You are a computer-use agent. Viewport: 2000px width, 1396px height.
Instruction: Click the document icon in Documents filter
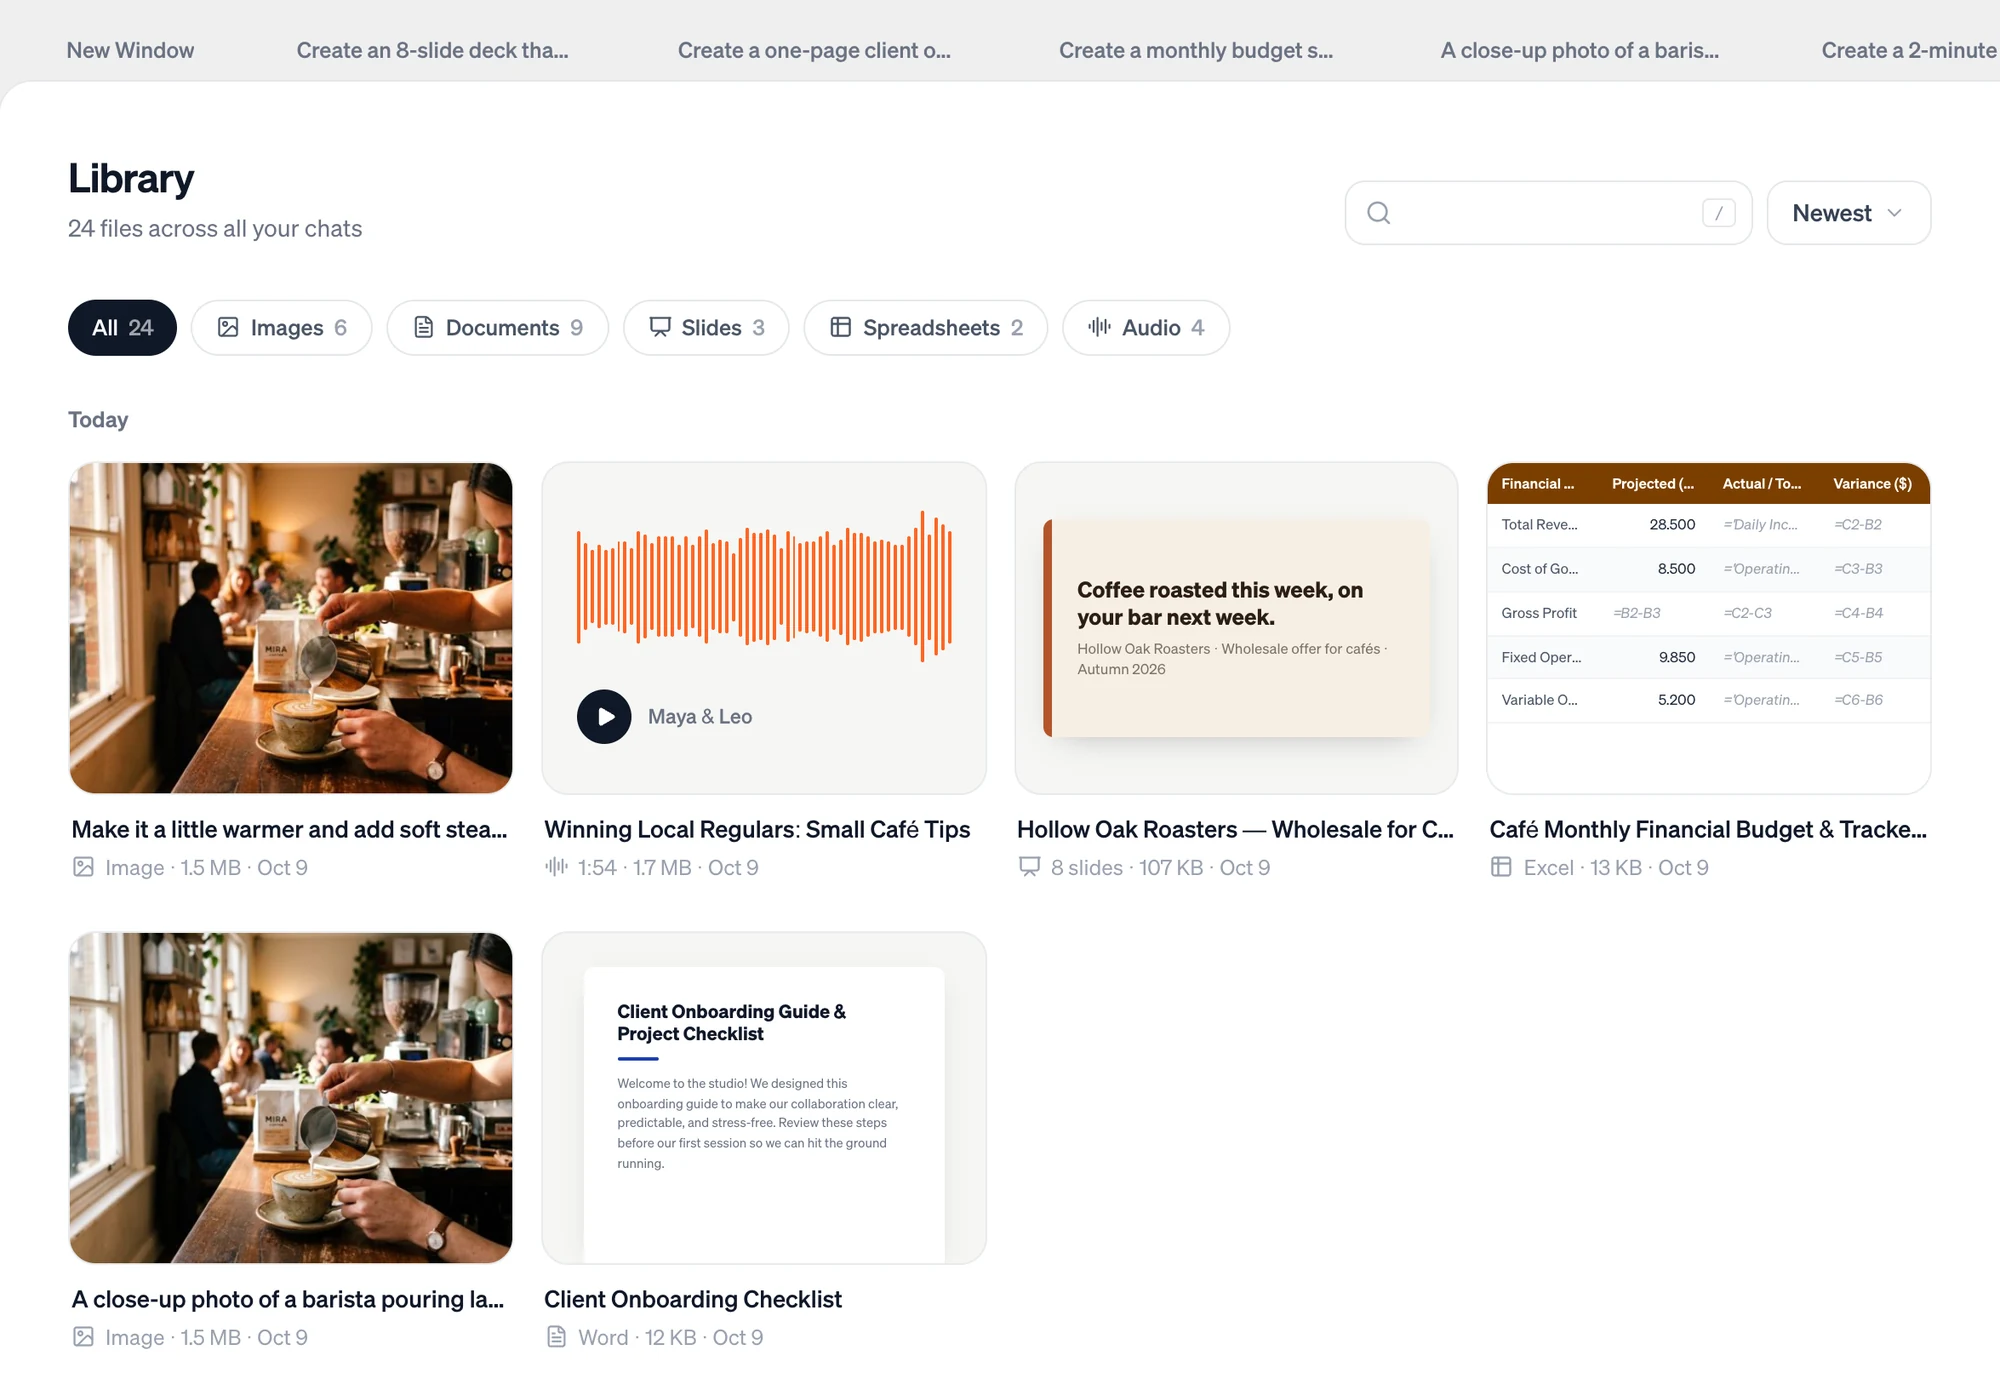[423, 327]
